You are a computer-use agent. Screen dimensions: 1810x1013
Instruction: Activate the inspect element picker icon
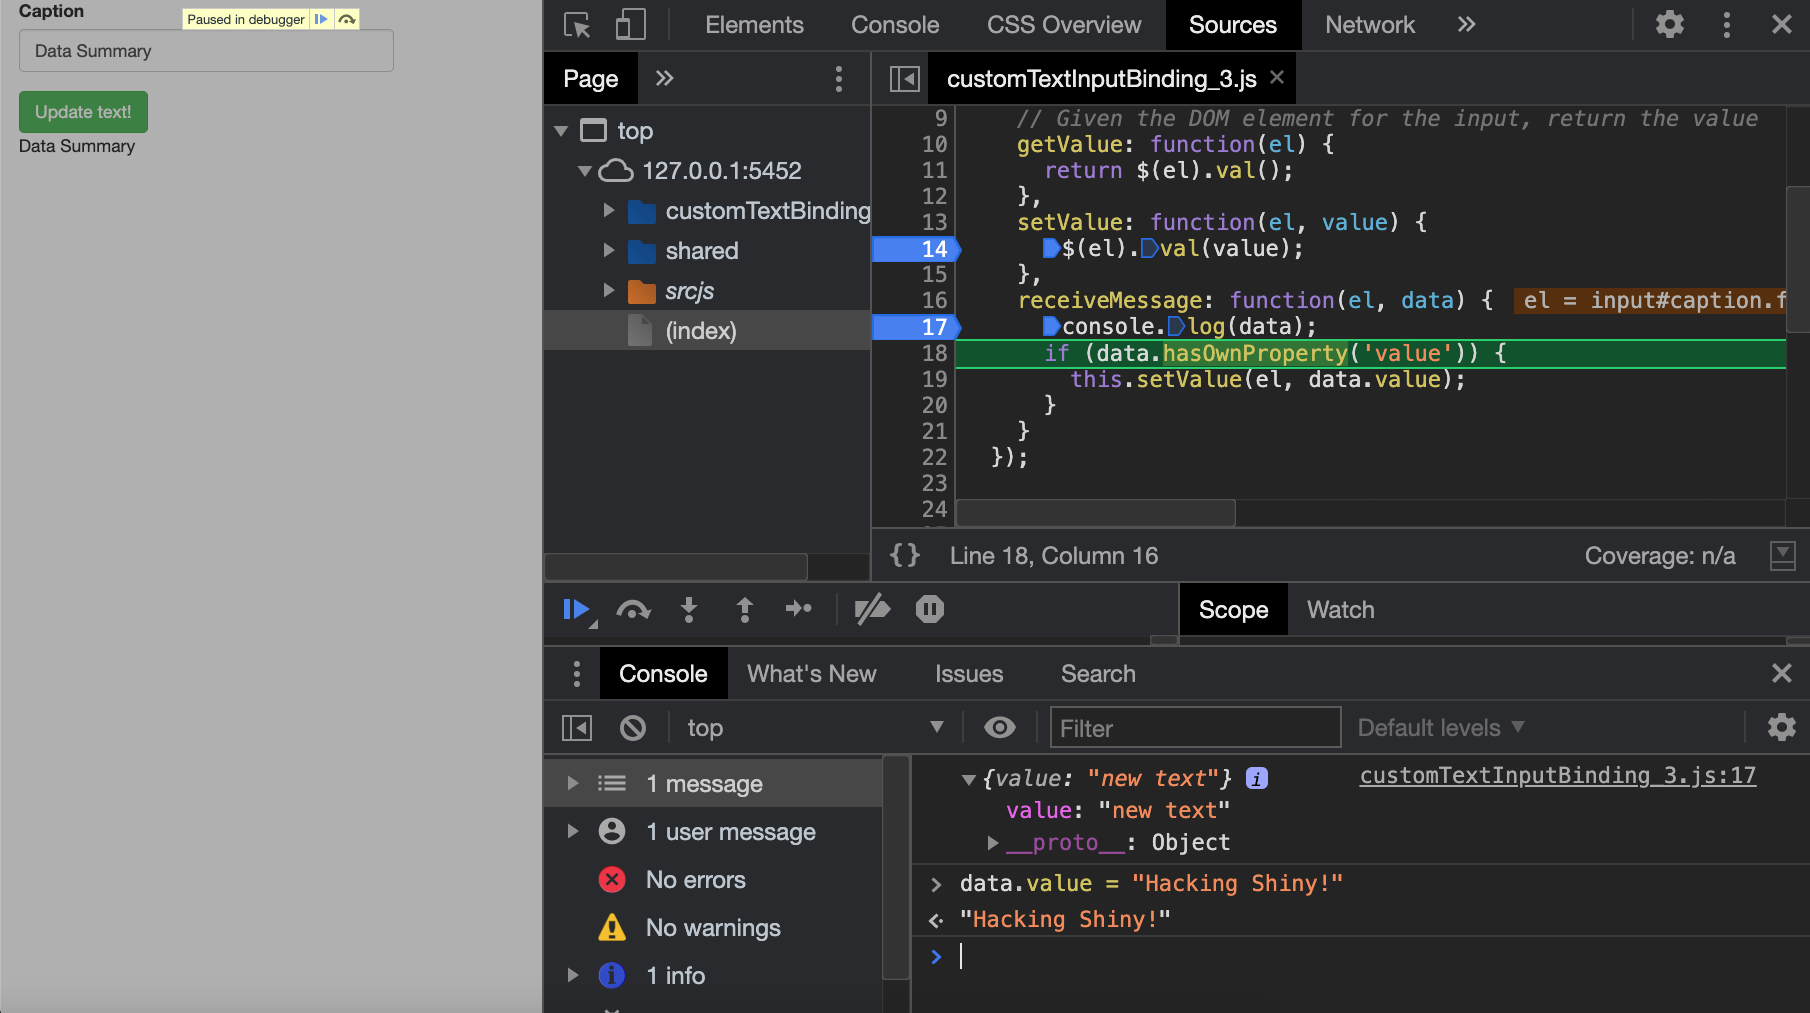[577, 25]
